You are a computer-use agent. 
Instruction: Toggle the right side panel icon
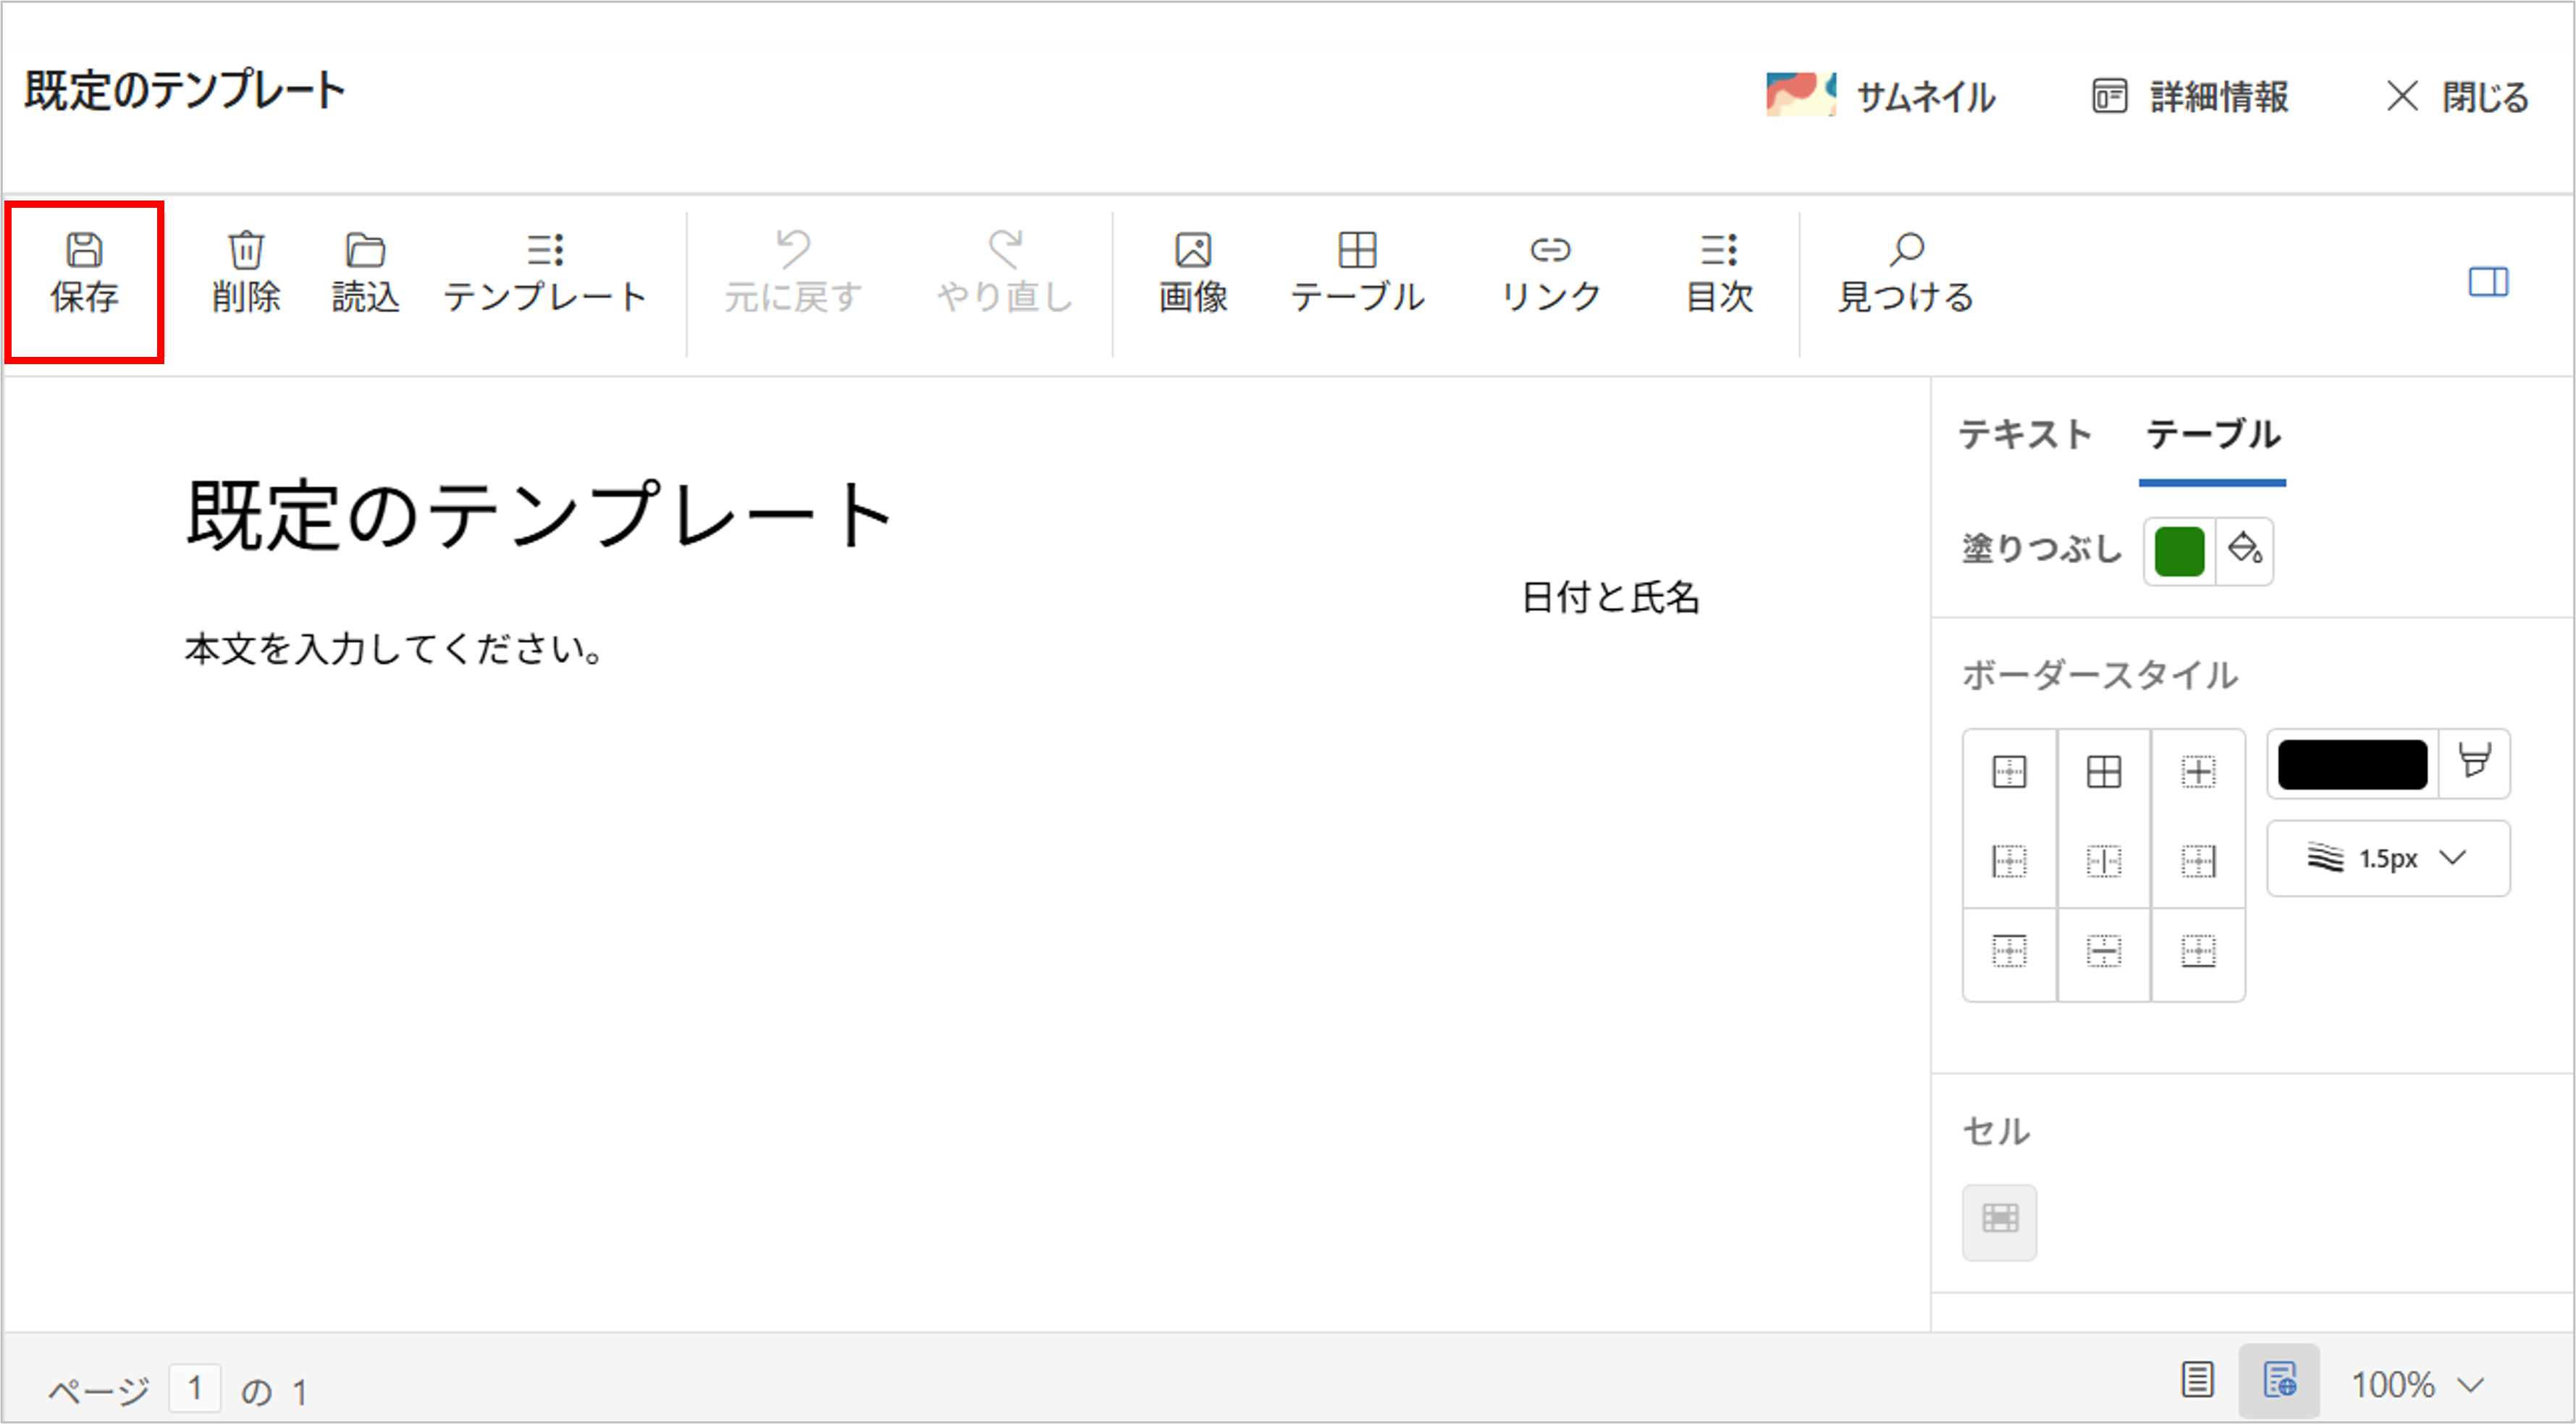click(2488, 282)
